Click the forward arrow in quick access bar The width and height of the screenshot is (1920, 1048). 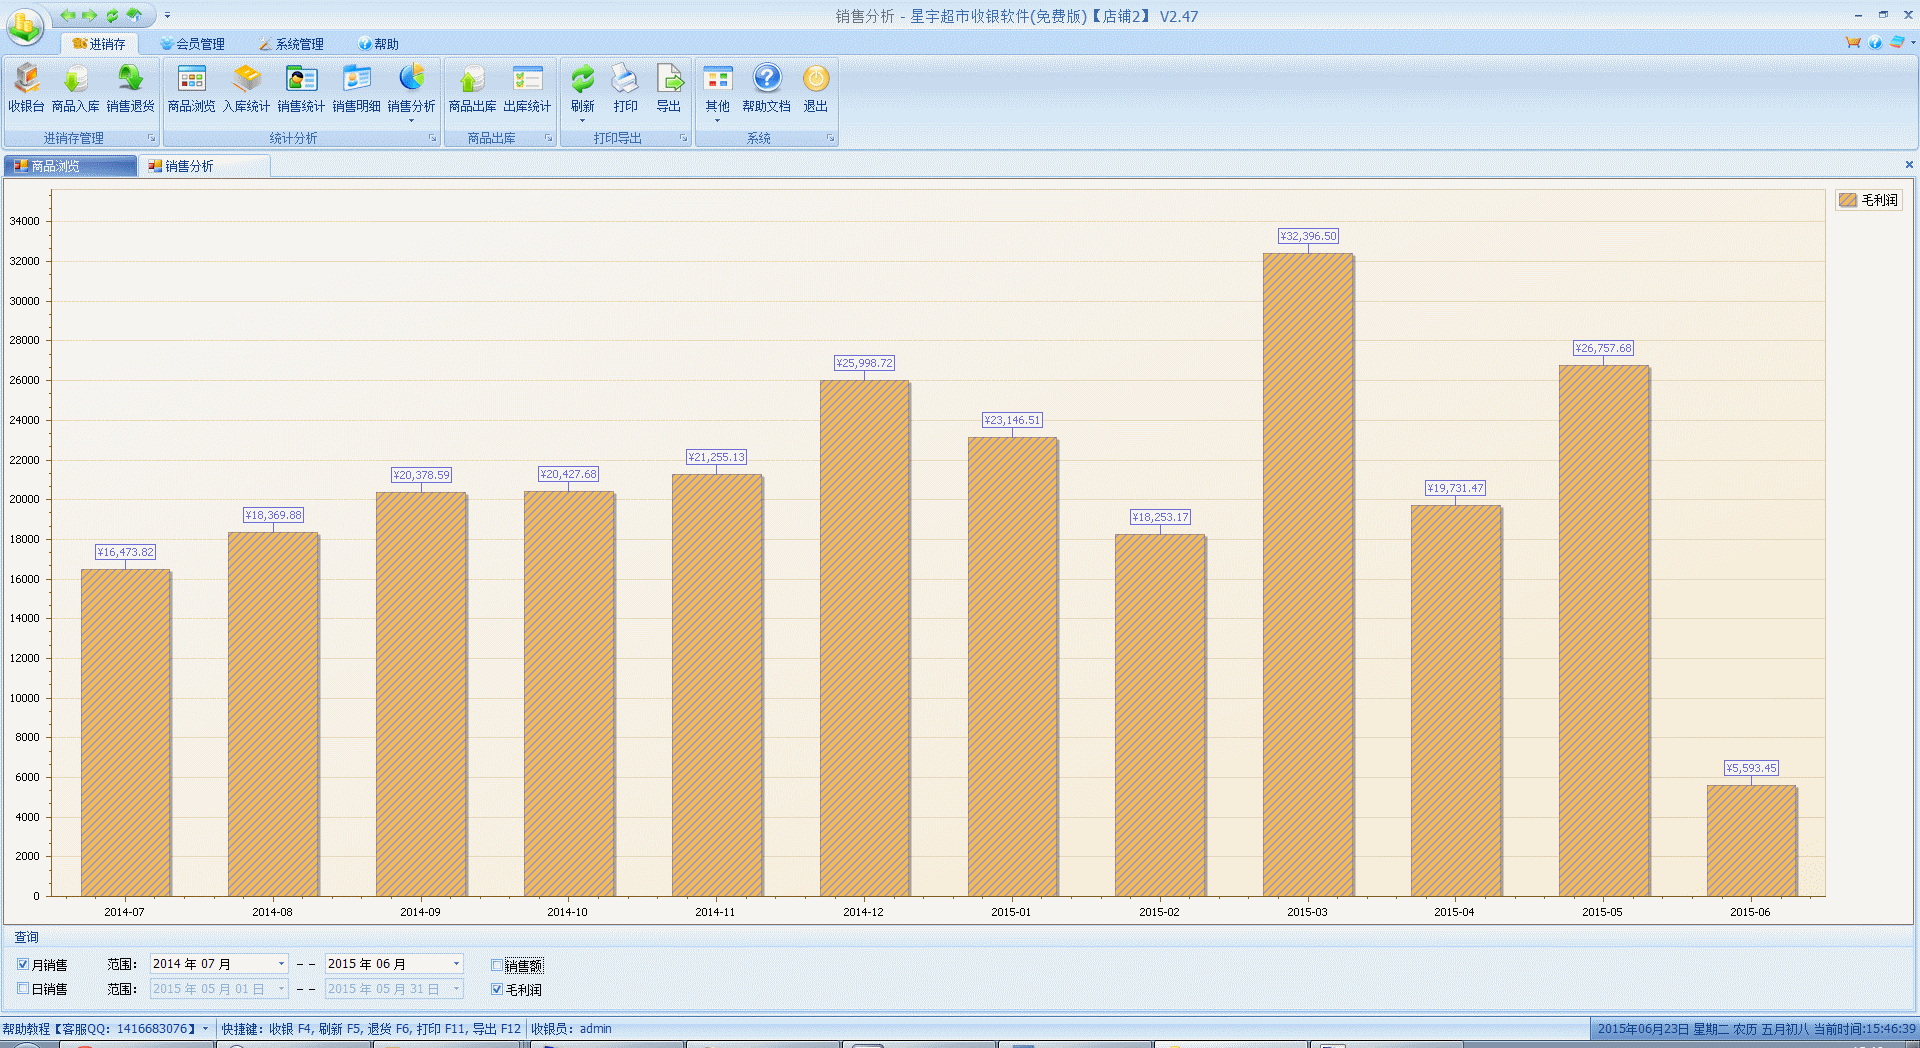(x=90, y=15)
